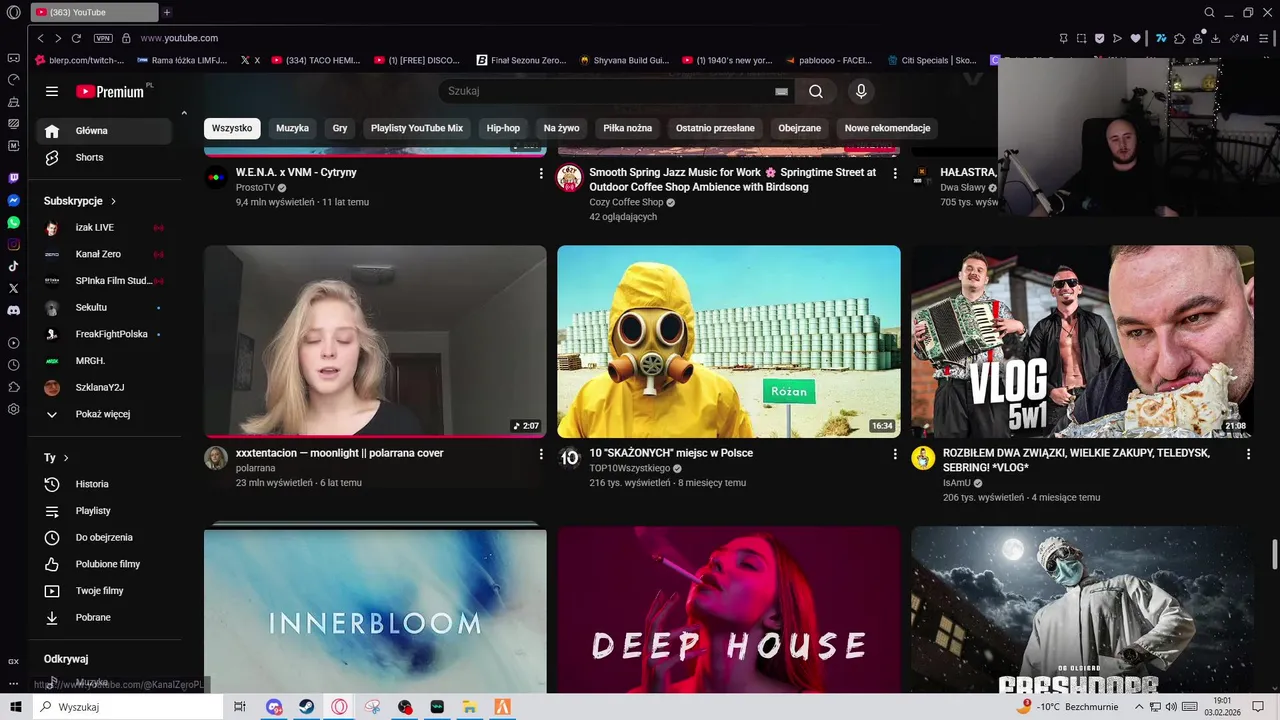Select the Playlisty YouTube Mix chip

point(417,128)
